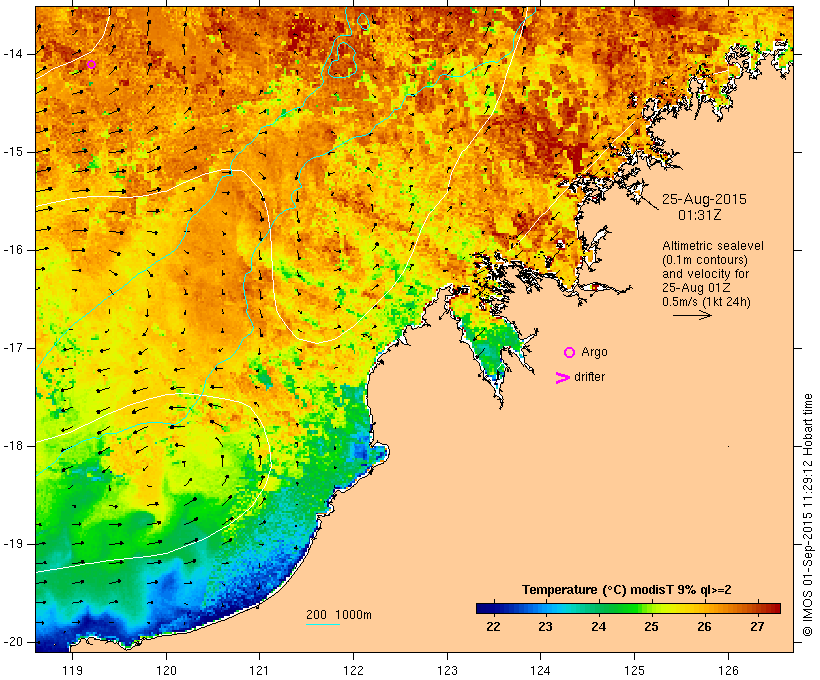
Task: Click the longitude axis label '121'
Action: point(259,670)
